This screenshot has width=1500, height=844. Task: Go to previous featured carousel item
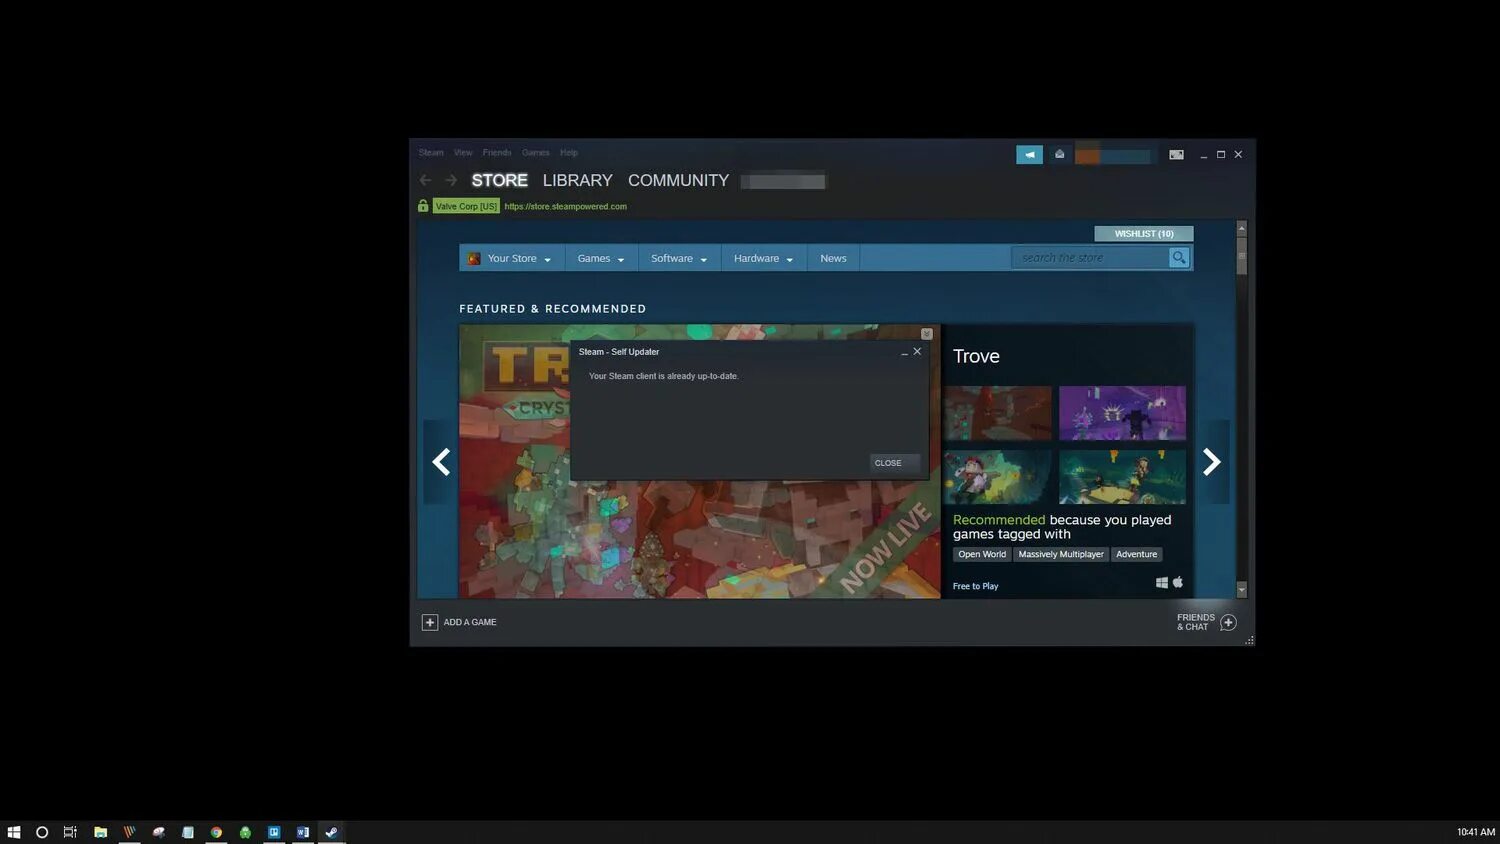coord(440,462)
